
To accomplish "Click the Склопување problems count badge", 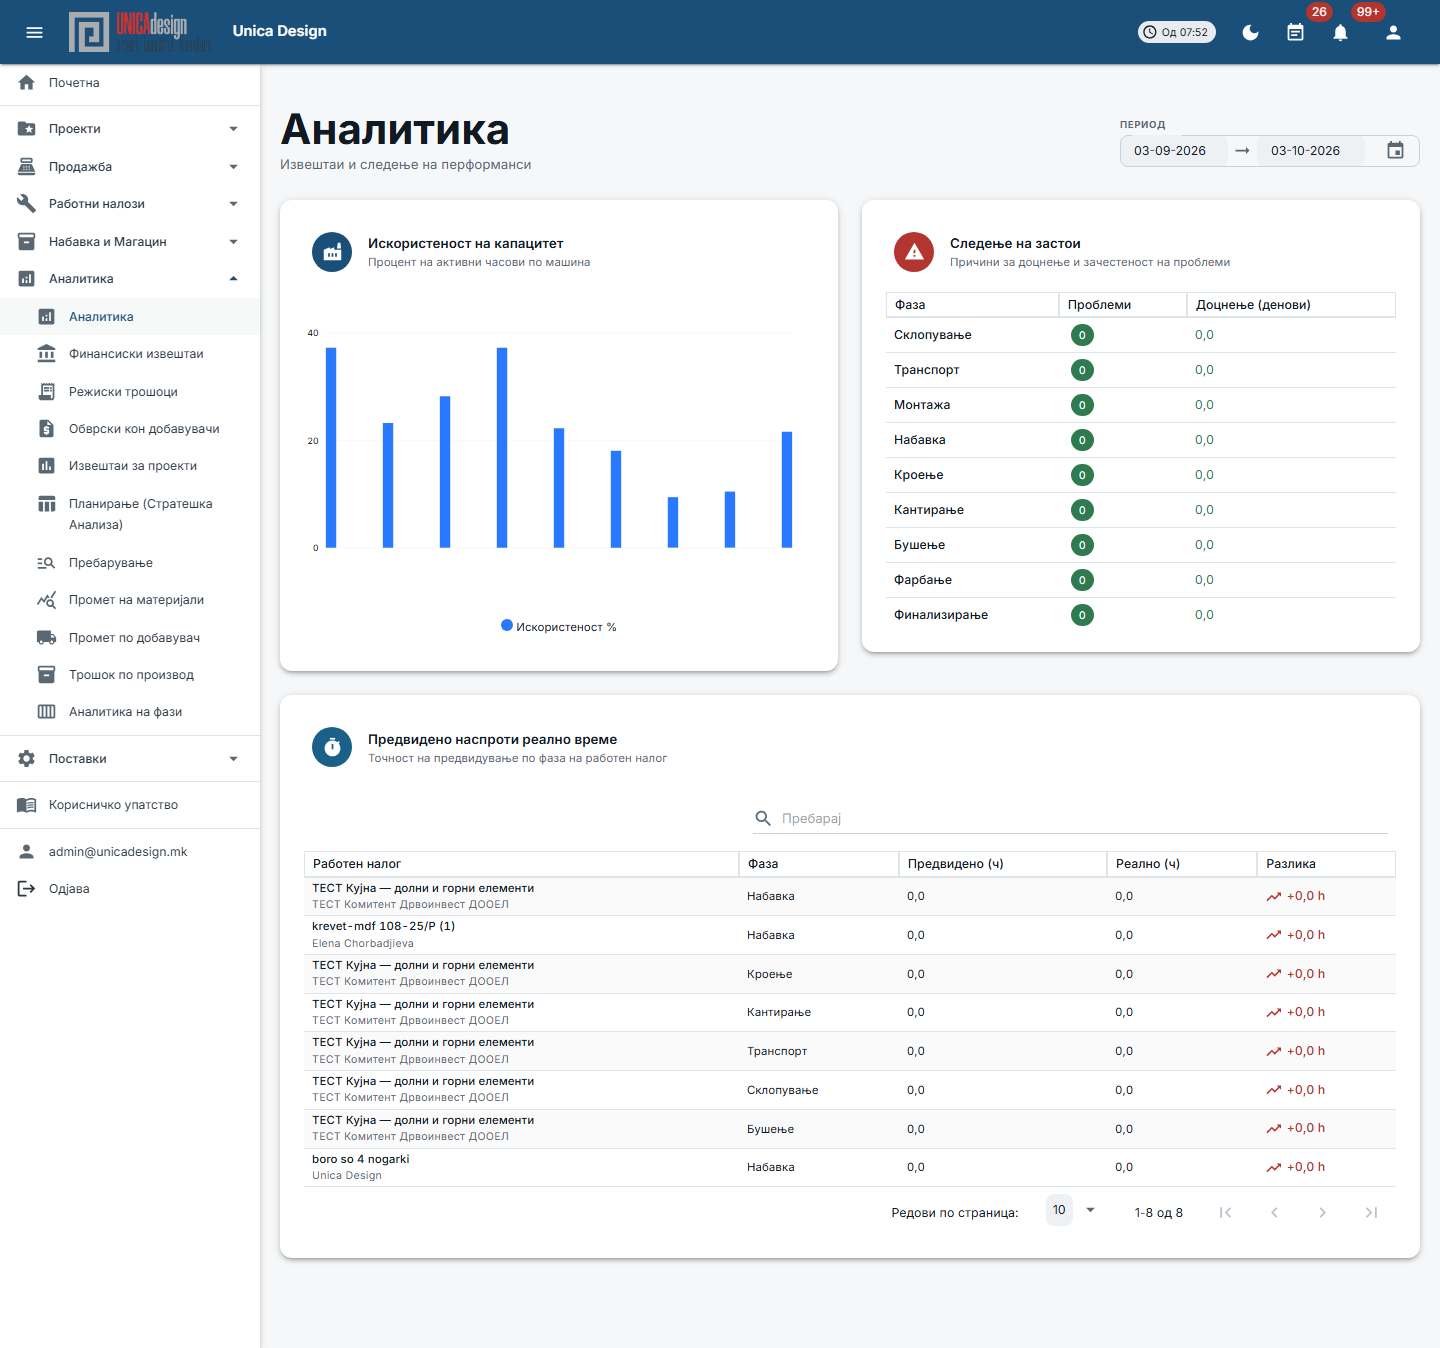I will (x=1082, y=335).
